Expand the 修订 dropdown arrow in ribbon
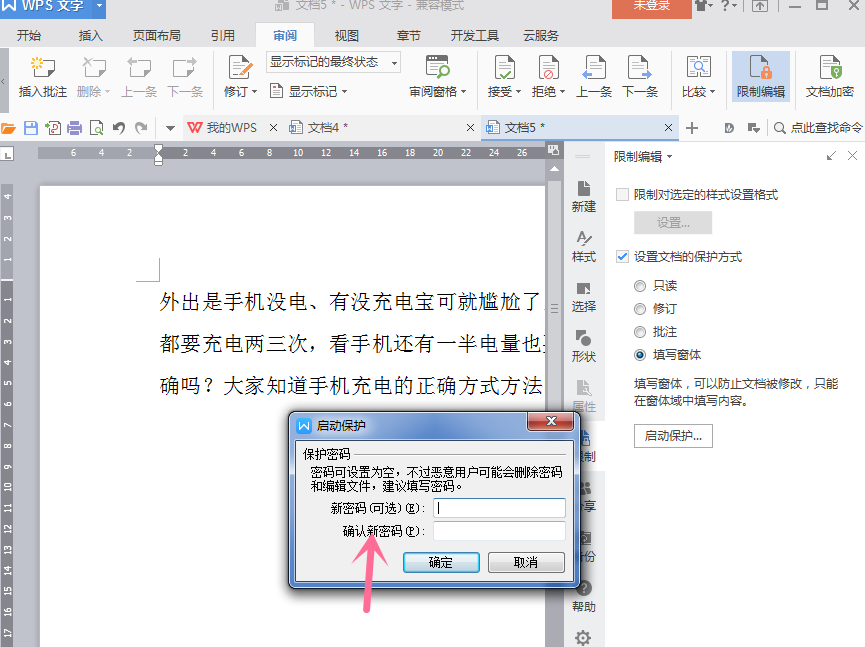The image size is (865, 647). (x=254, y=92)
